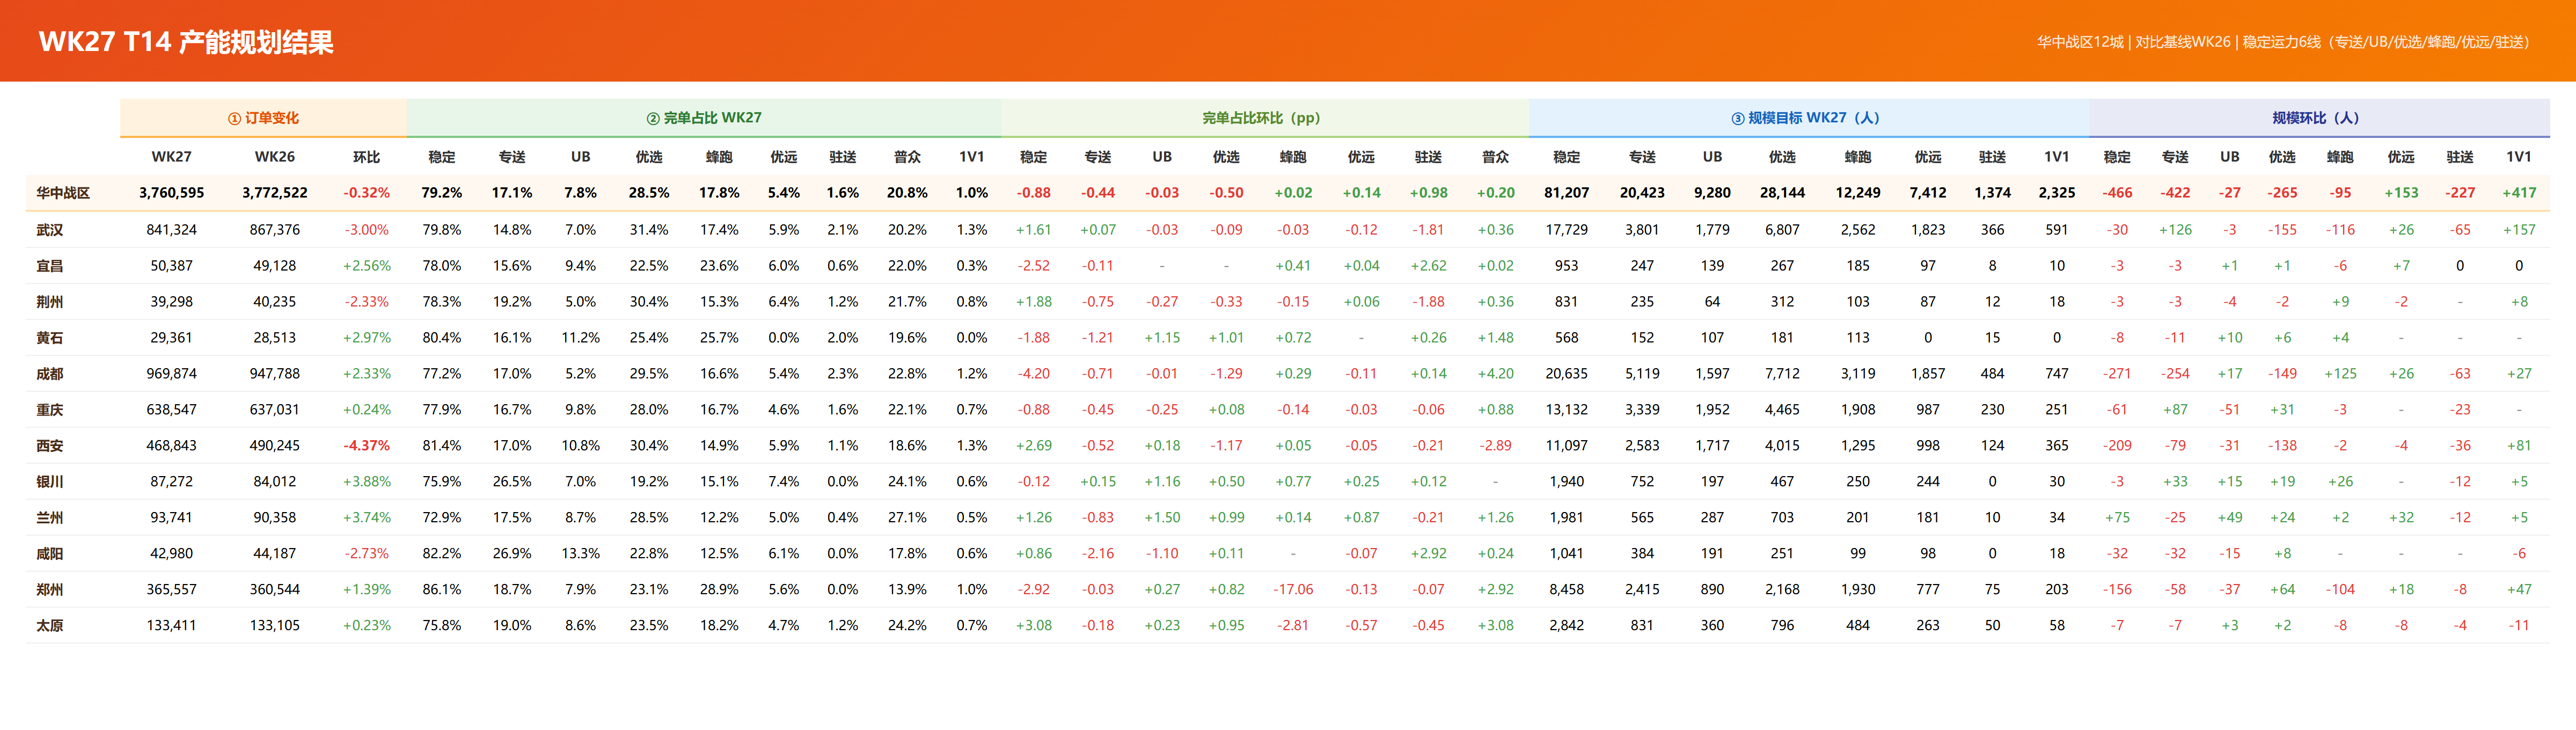Select 西安's bold order change -4.37%
The height and width of the screenshot is (730, 2576).
[x=367, y=446]
